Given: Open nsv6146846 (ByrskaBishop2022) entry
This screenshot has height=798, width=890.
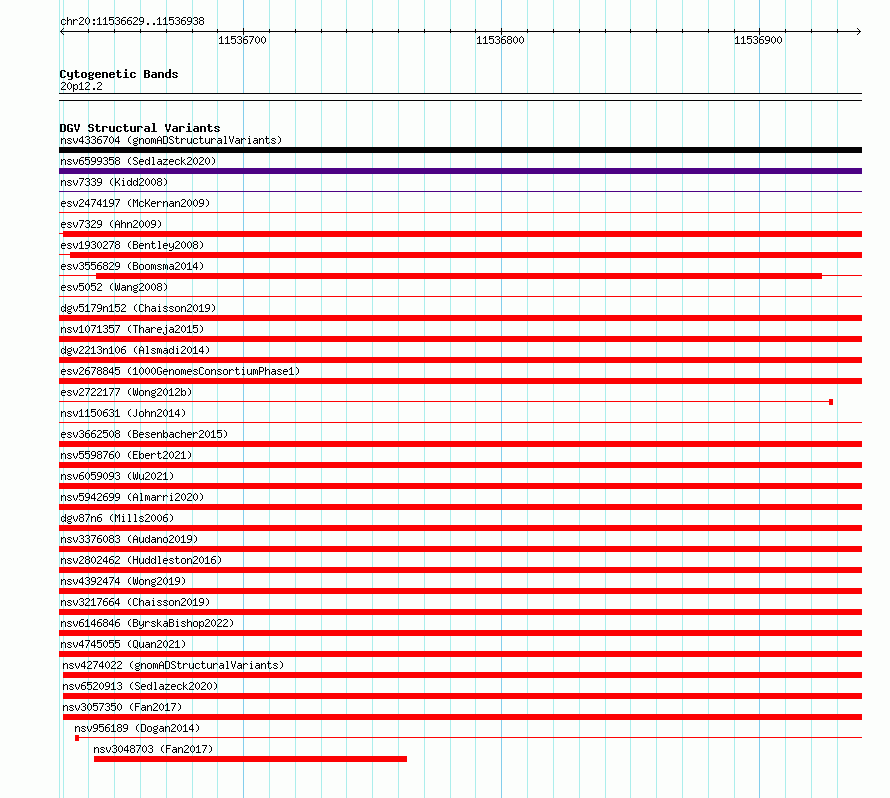Looking at the screenshot, I should coord(147,623).
